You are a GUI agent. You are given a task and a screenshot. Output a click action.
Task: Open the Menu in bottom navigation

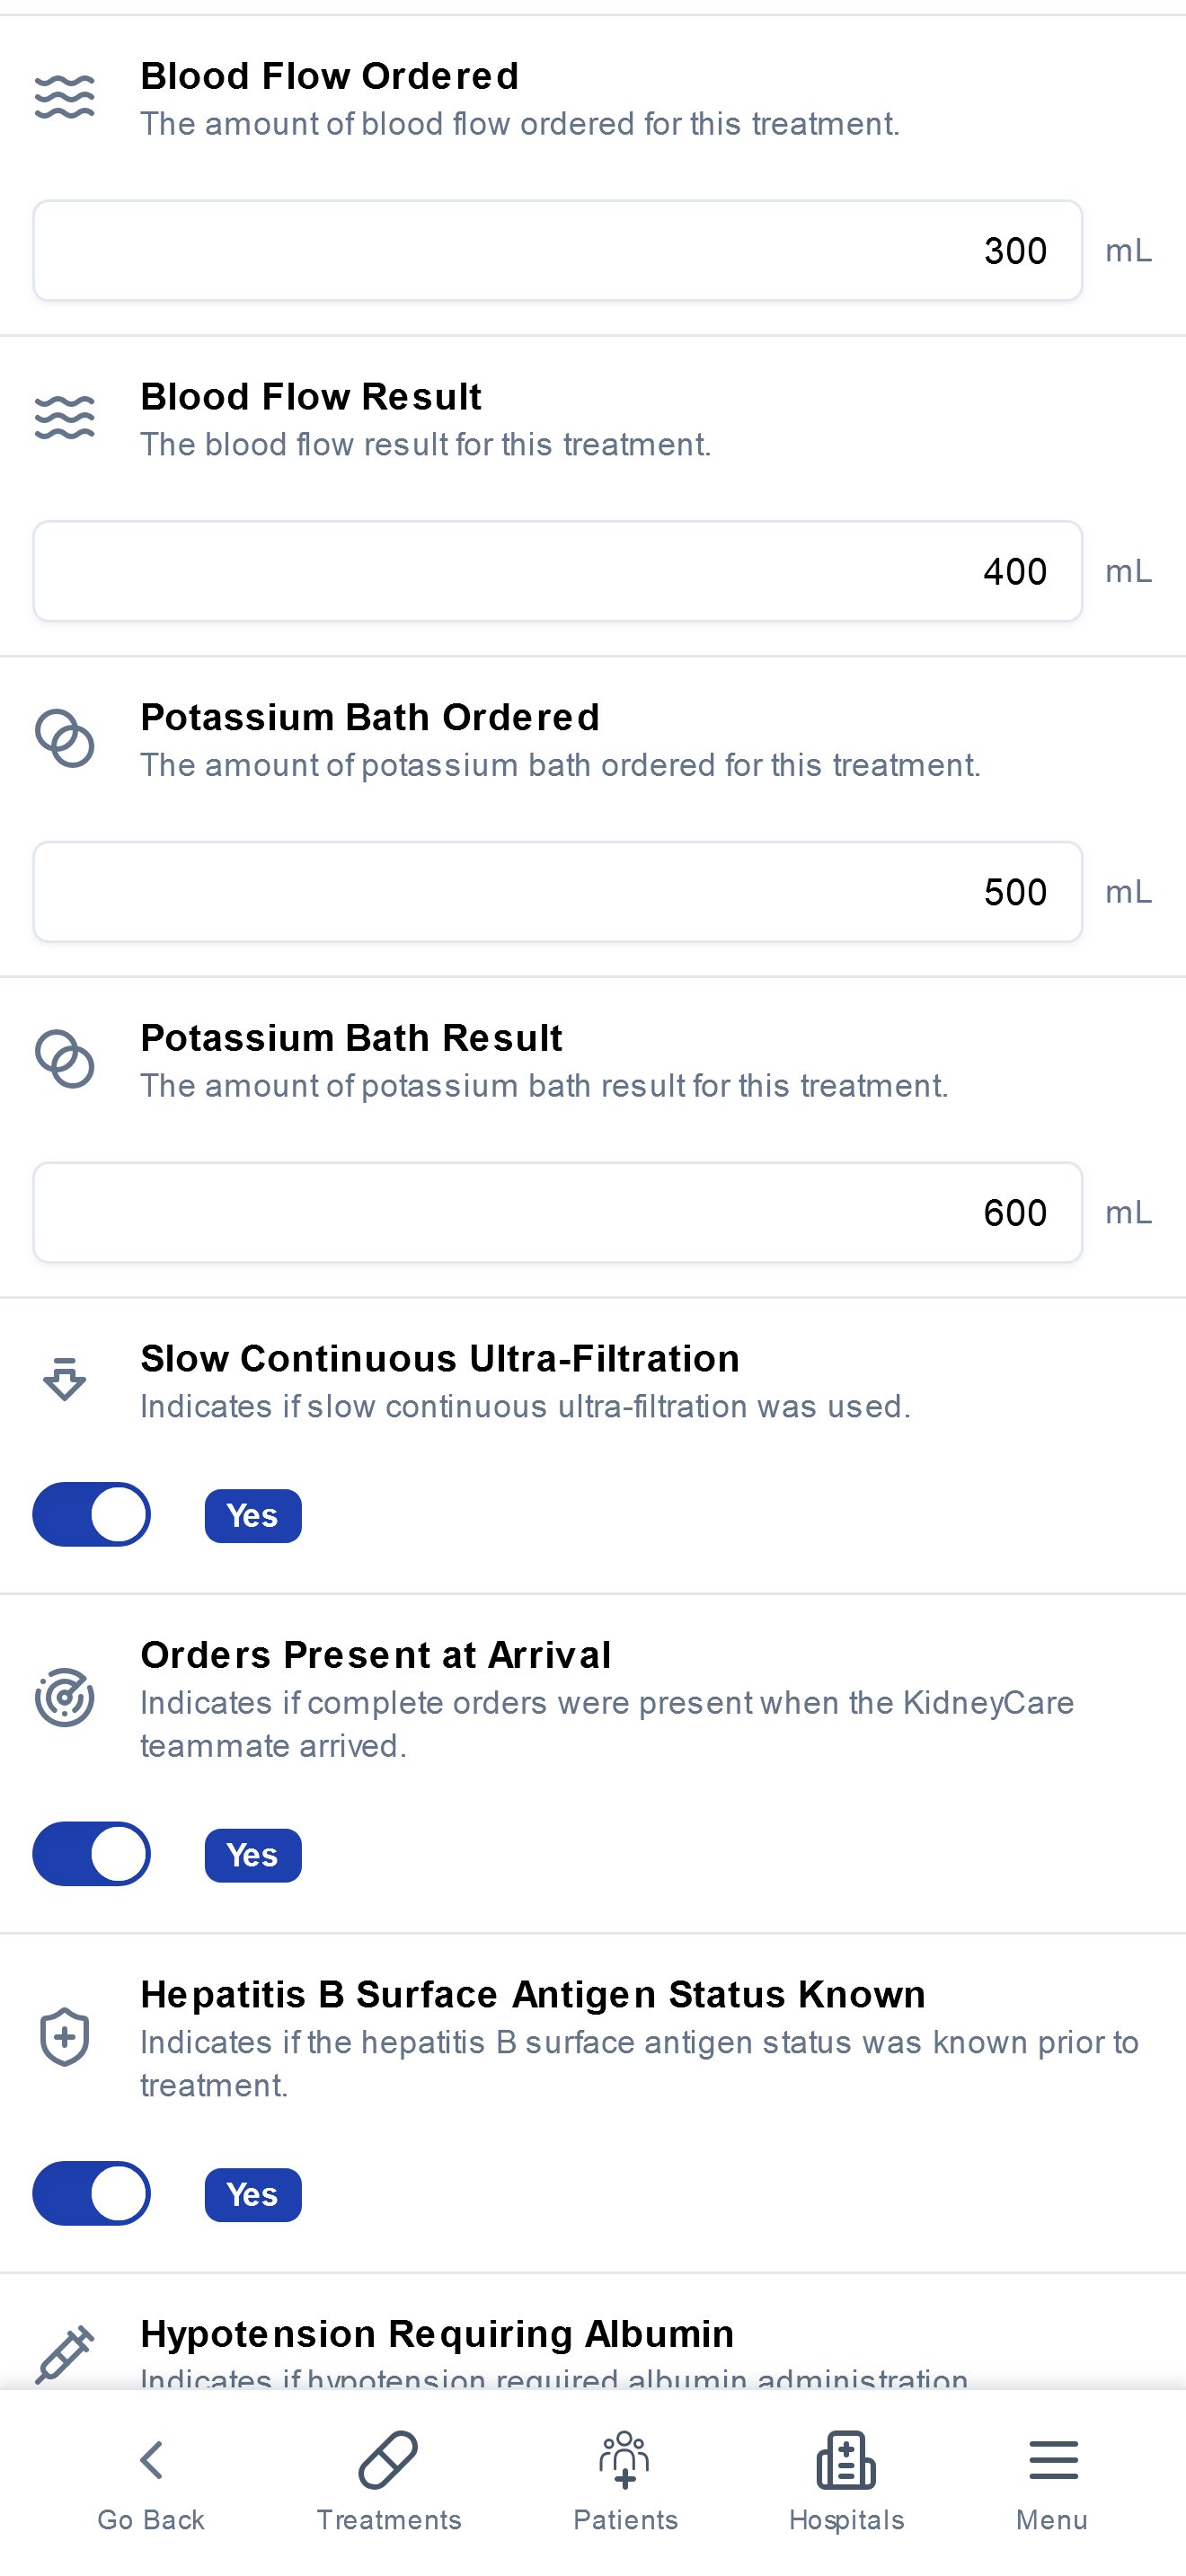1052,2481
